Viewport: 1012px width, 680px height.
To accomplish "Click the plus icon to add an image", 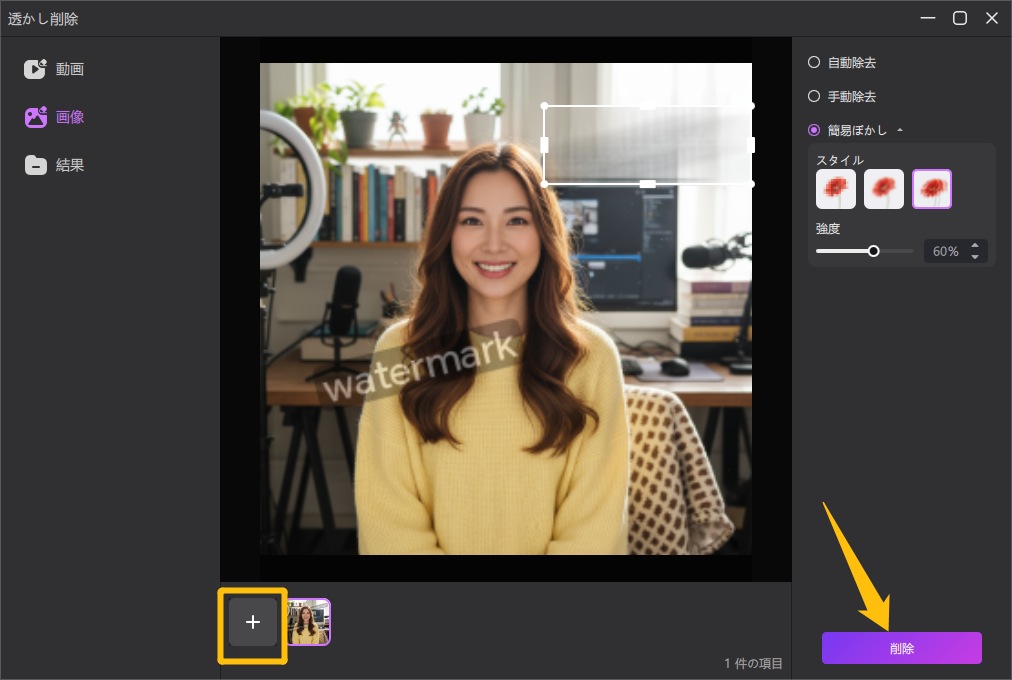I will pos(253,622).
